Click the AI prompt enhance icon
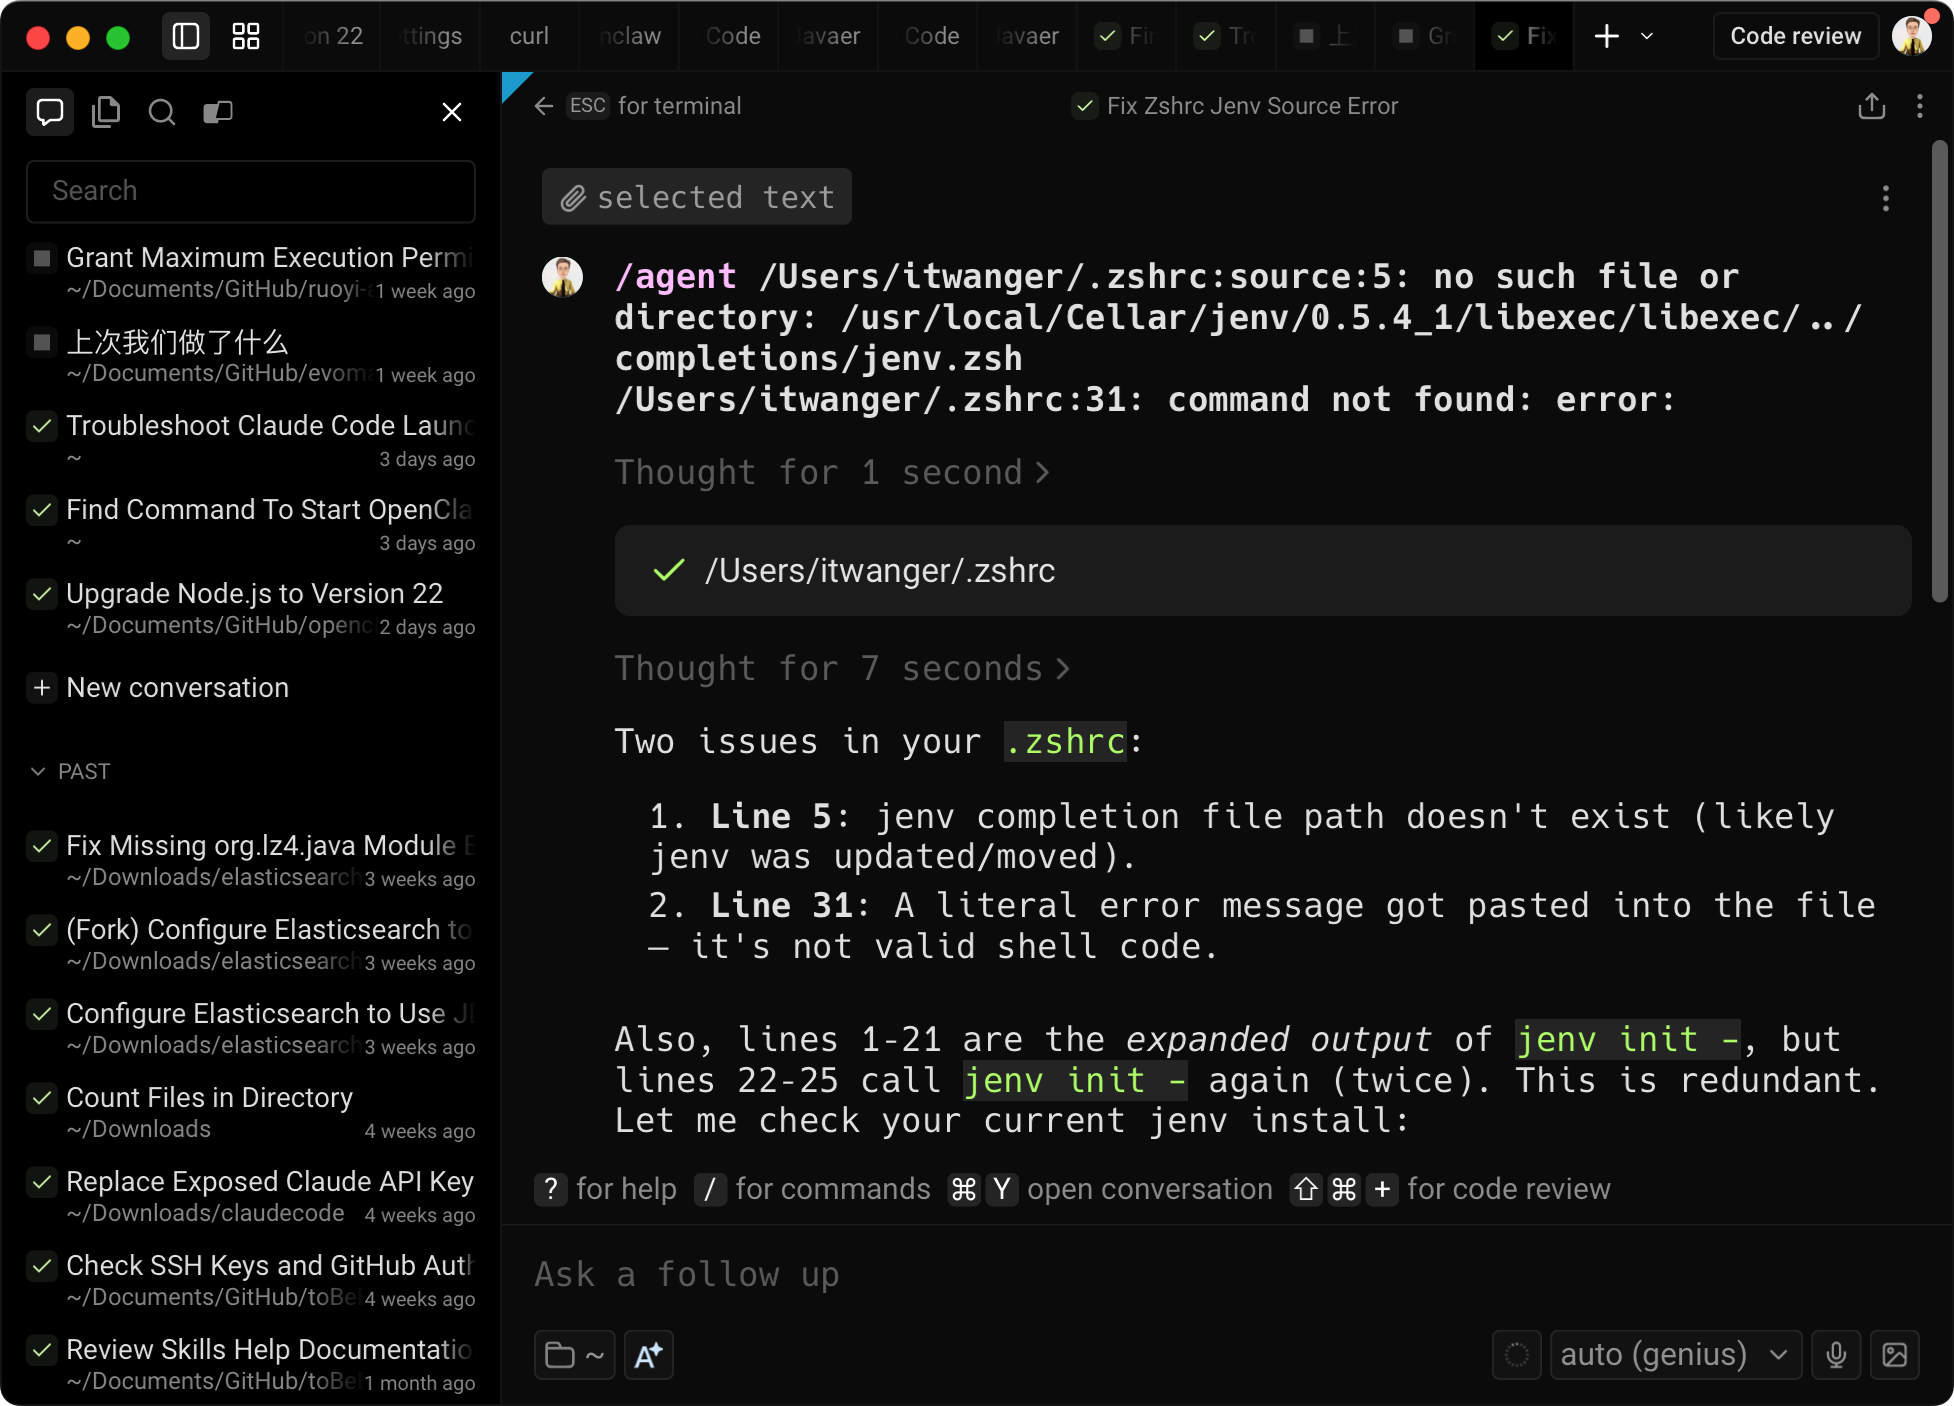Image resolution: width=1954 pixels, height=1406 pixels. point(649,1355)
